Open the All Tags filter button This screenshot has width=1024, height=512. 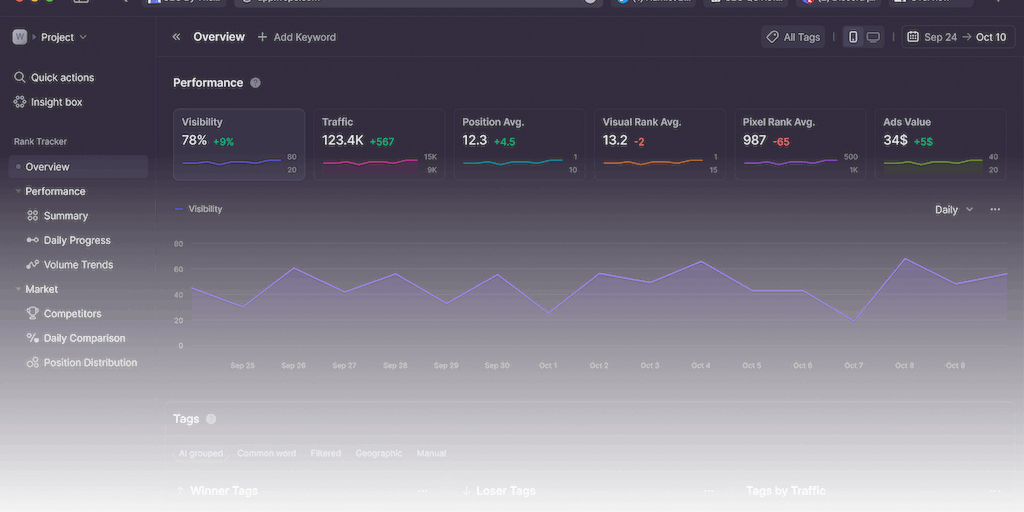coord(793,37)
